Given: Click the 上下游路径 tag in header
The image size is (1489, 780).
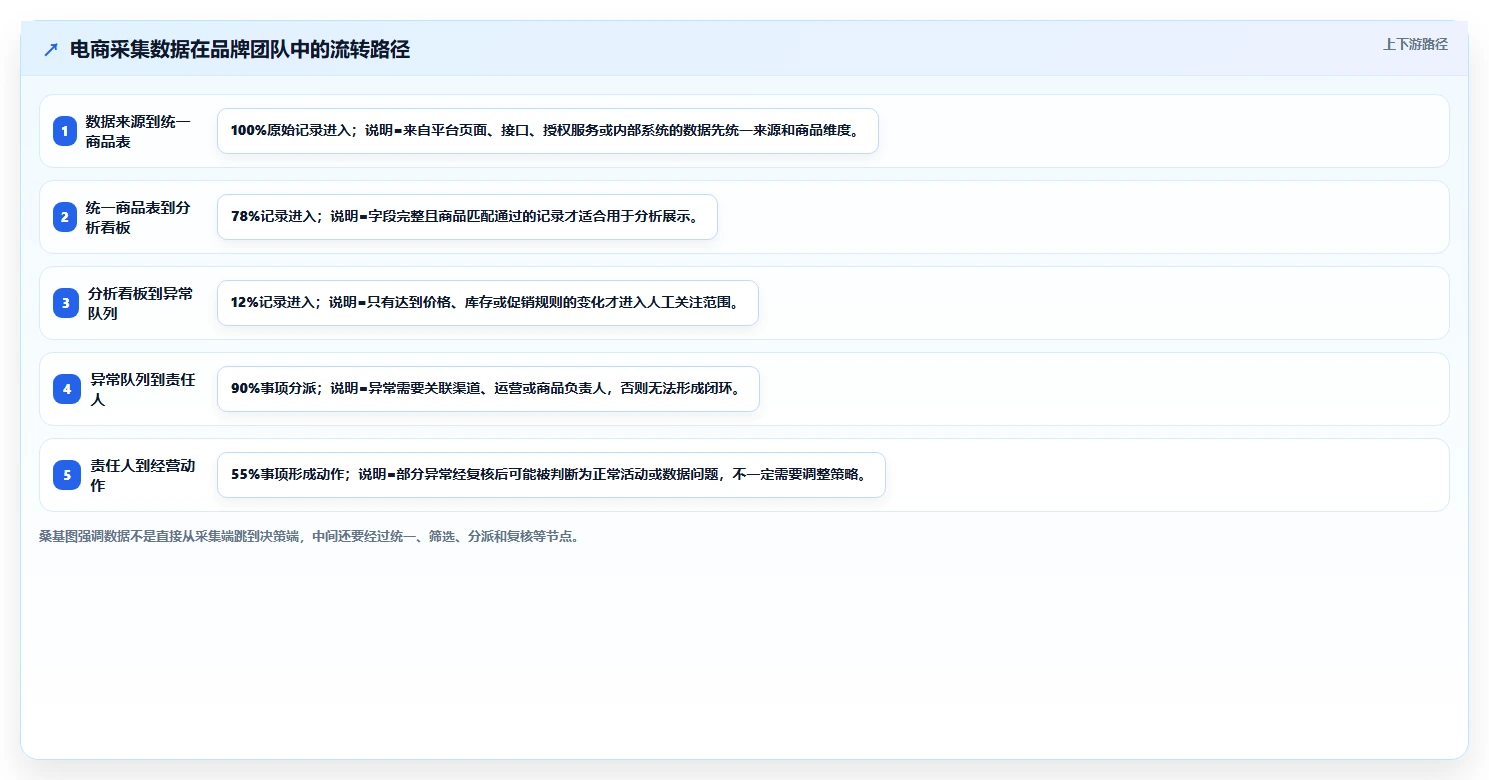Looking at the screenshot, I should [1415, 44].
